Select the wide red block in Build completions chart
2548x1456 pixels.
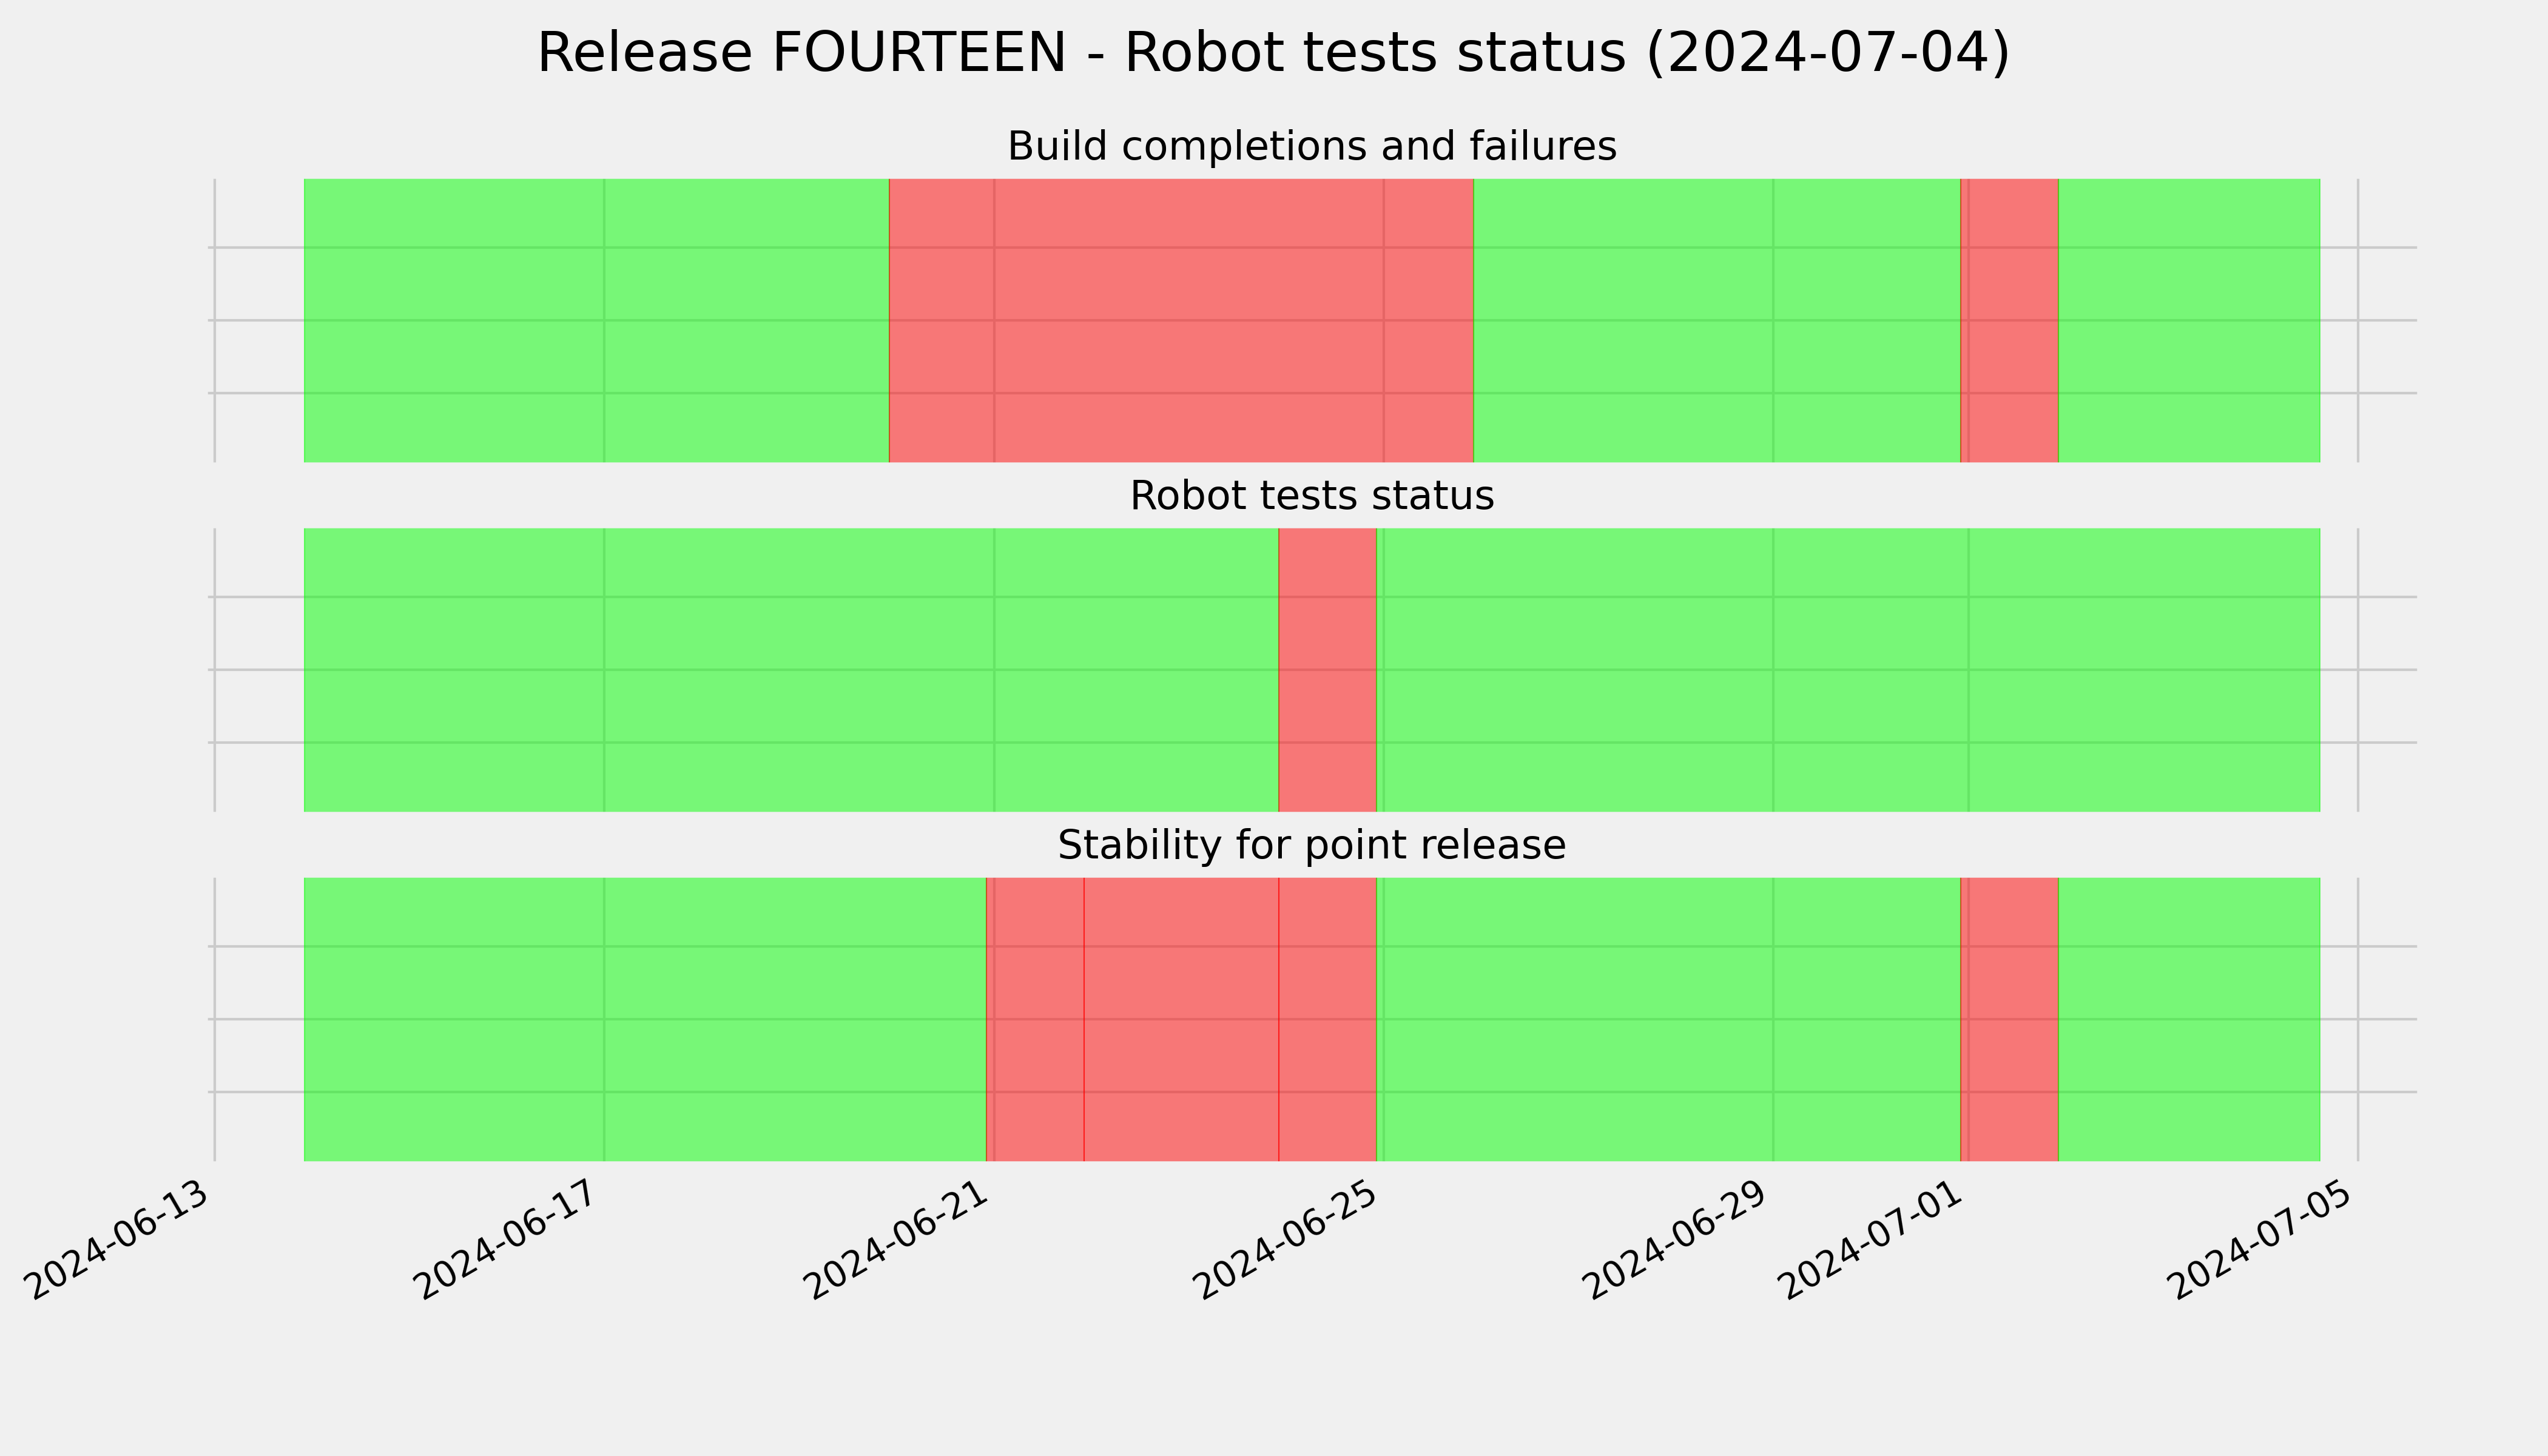click(x=1181, y=320)
